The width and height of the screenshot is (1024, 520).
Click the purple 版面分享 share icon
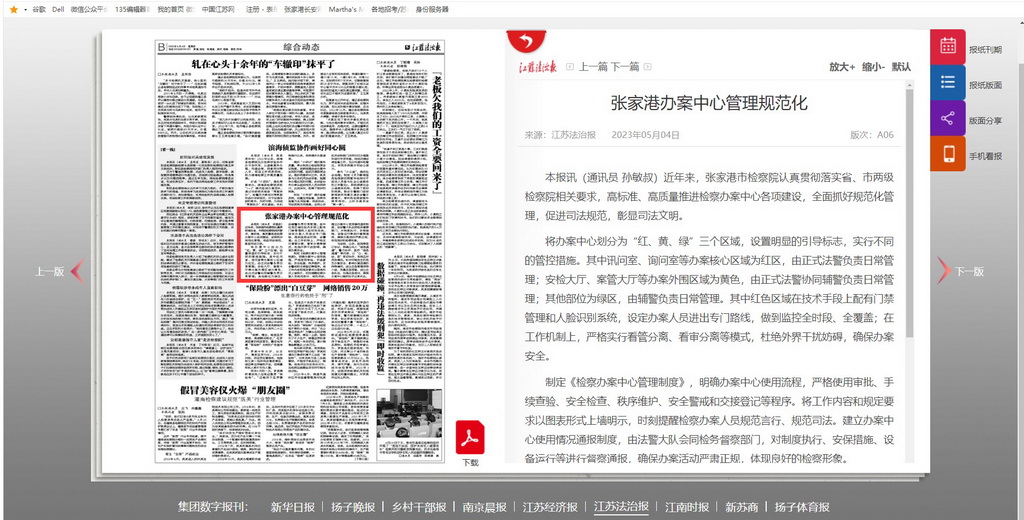947,119
